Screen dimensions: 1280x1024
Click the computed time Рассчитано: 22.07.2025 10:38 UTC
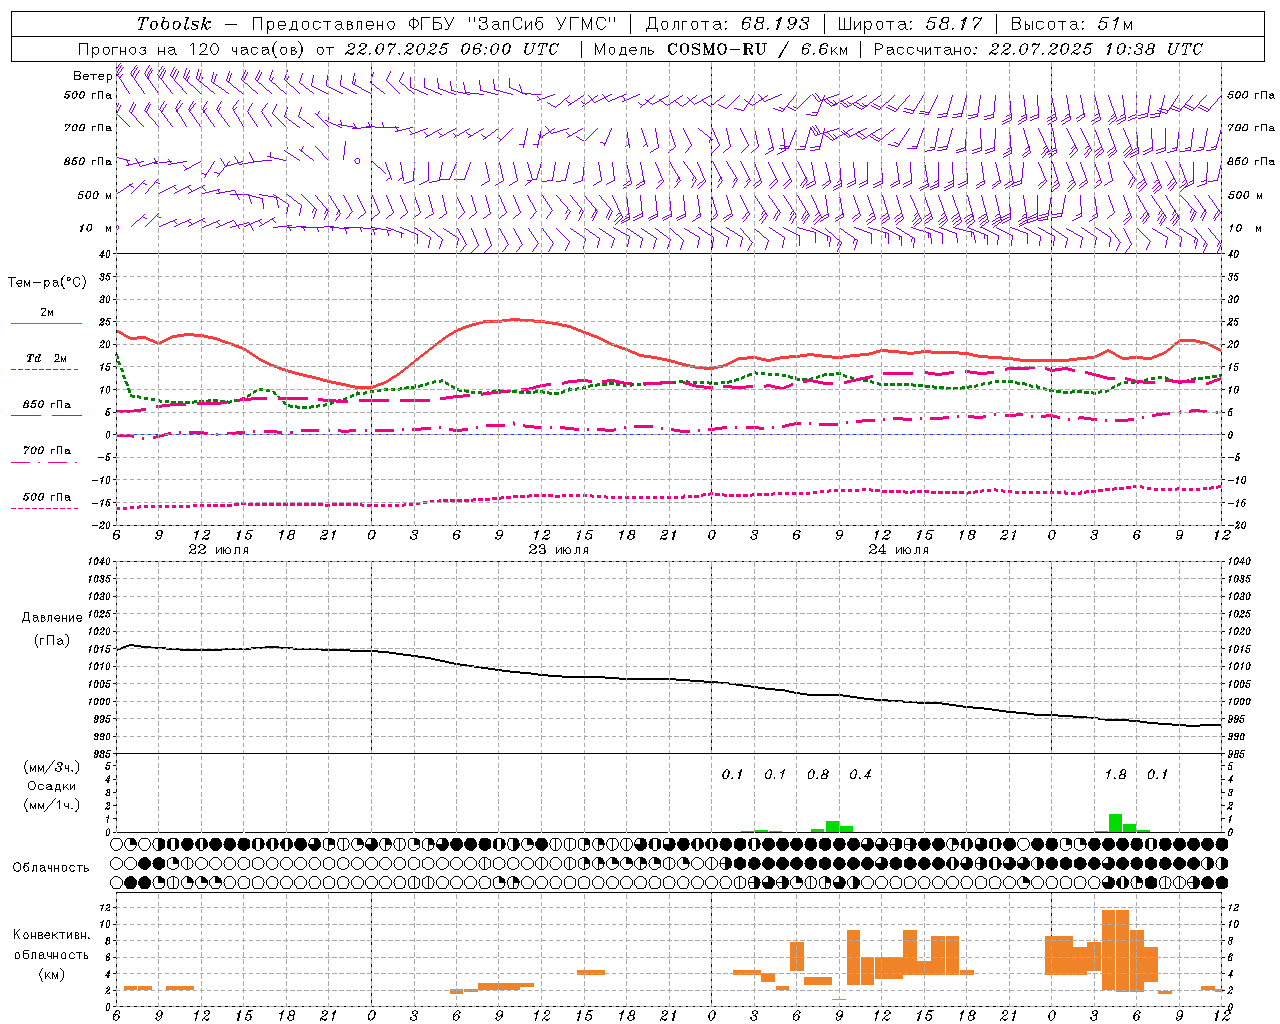point(1038,49)
